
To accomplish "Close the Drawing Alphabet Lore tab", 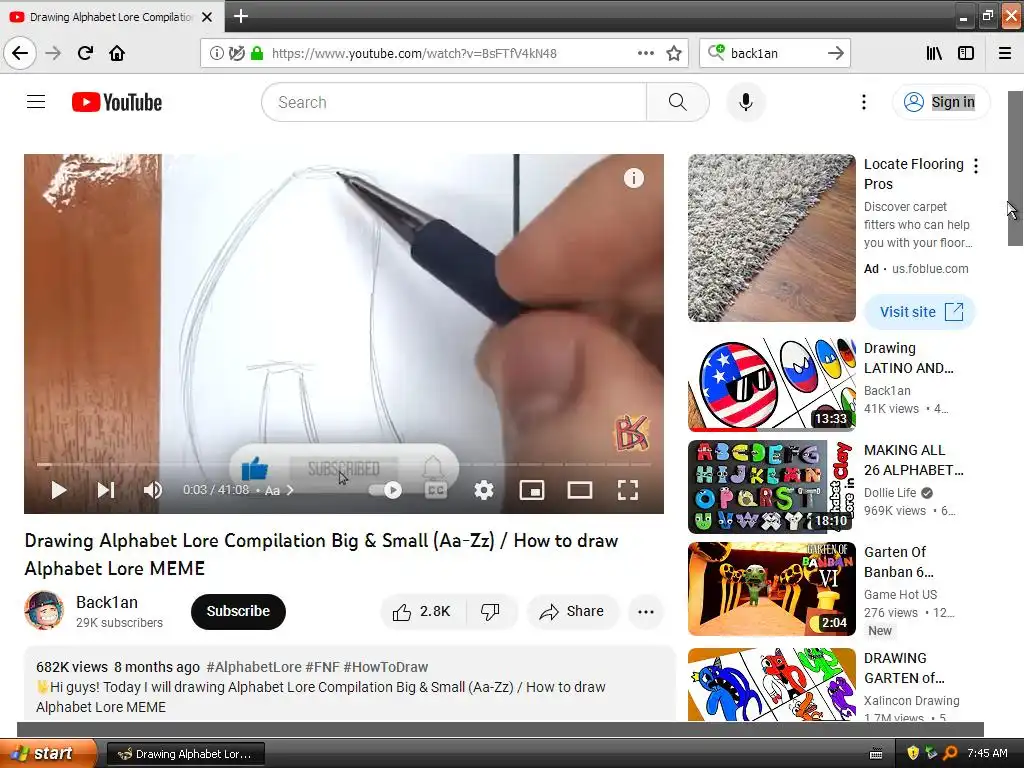I will pyautogui.click(x=207, y=17).
